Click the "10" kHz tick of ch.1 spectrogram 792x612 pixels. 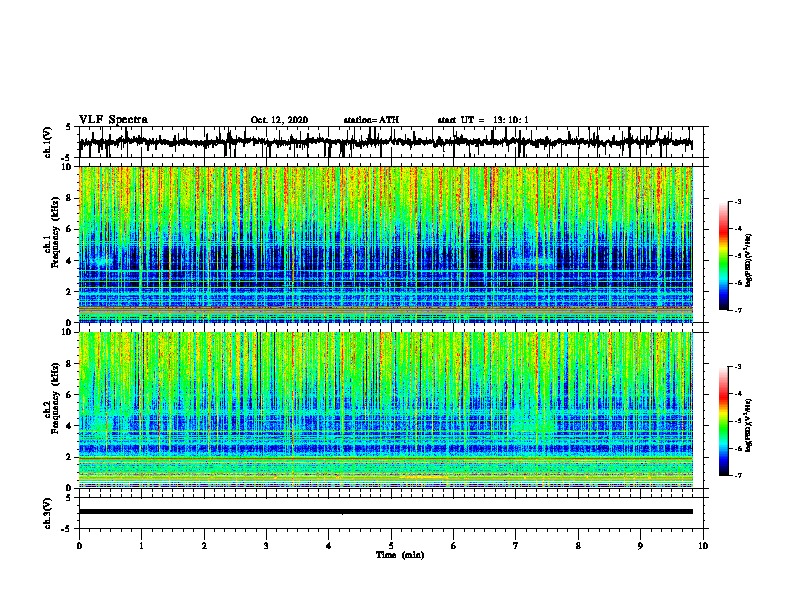66,167
